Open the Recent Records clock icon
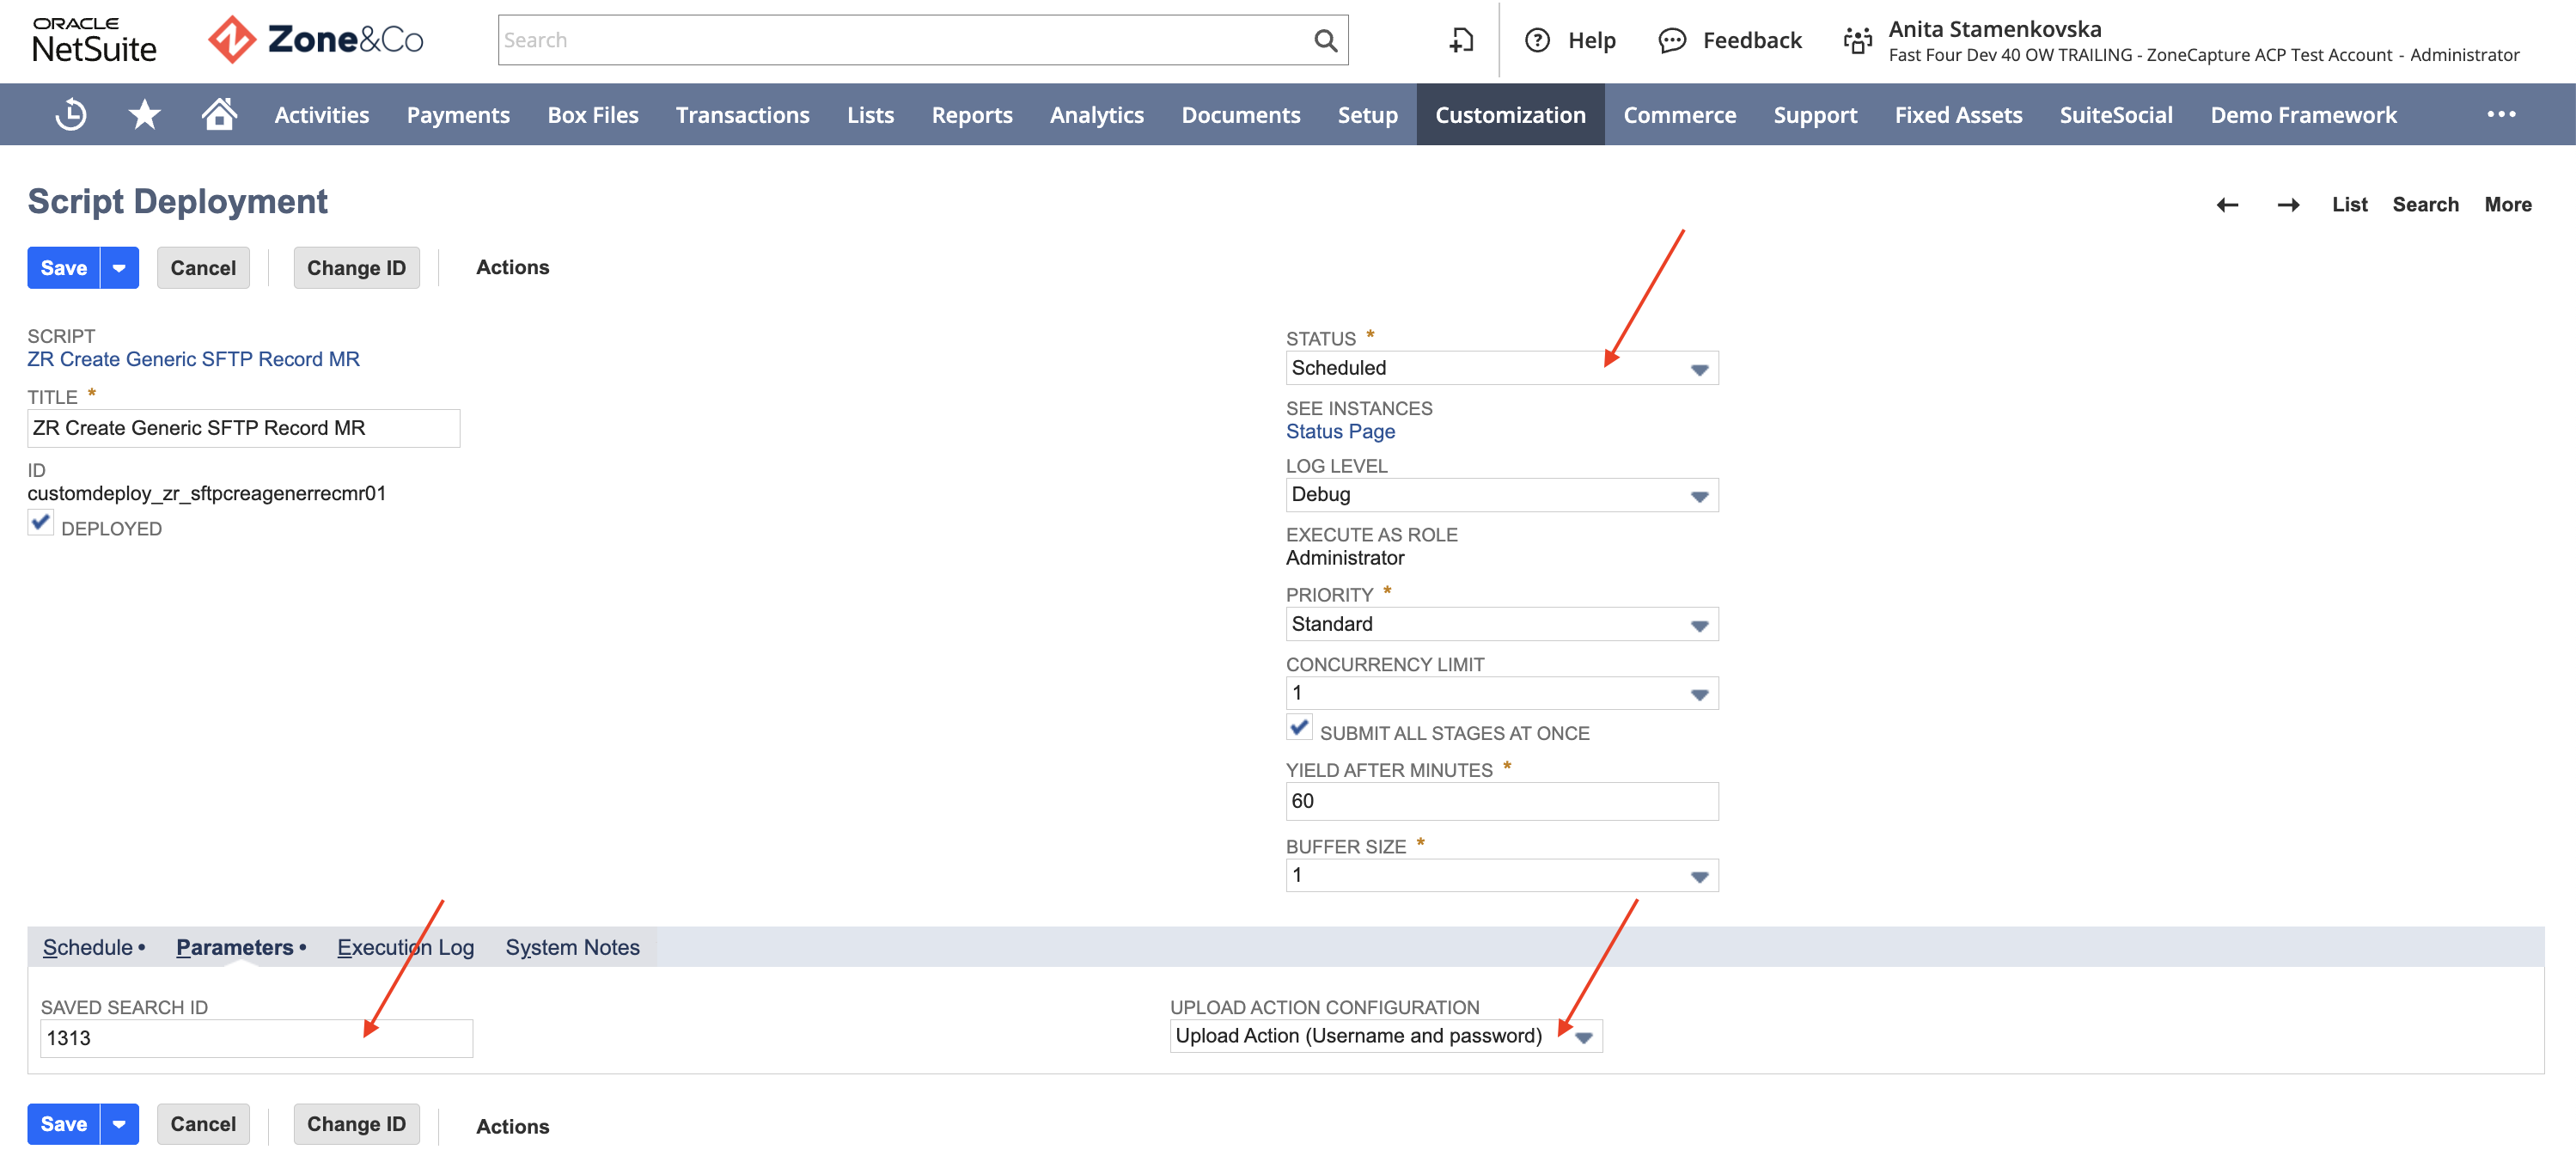This screenshot has width=2576, height=1162. pos(70,115)
